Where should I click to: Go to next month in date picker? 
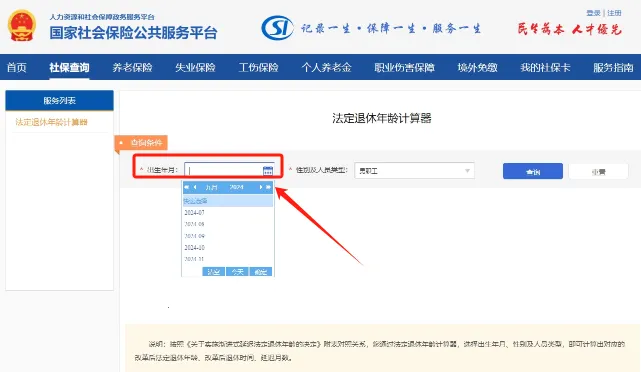click(x=260, y=187)
